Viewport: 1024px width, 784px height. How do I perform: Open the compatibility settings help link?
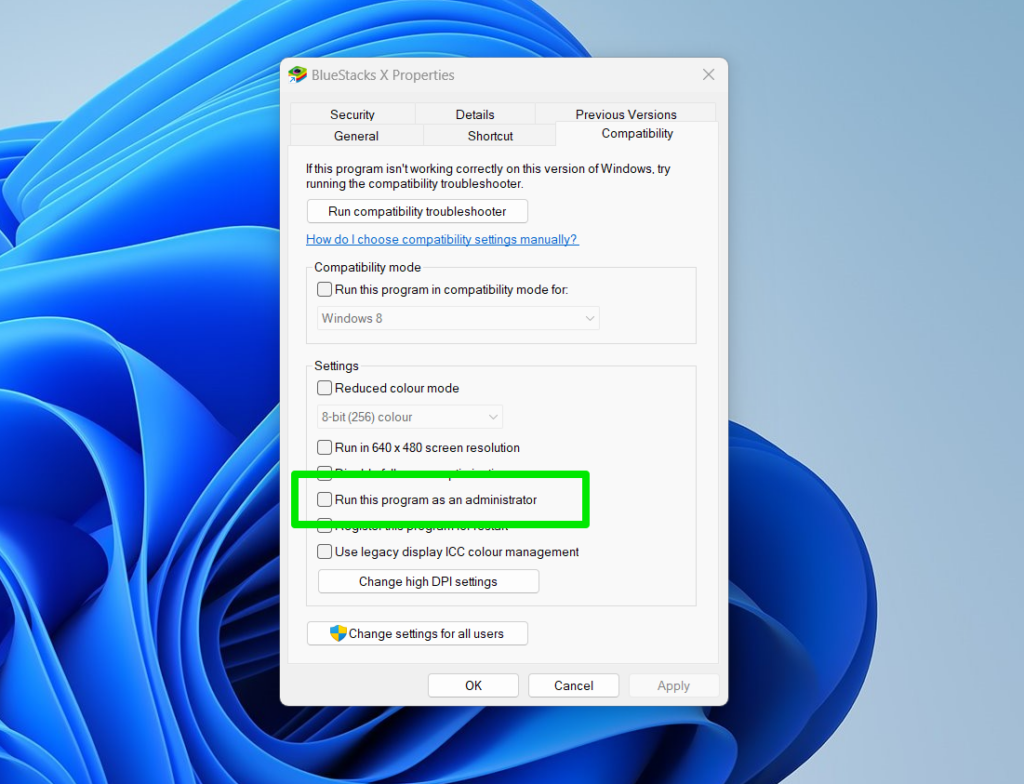click(441, 239)
